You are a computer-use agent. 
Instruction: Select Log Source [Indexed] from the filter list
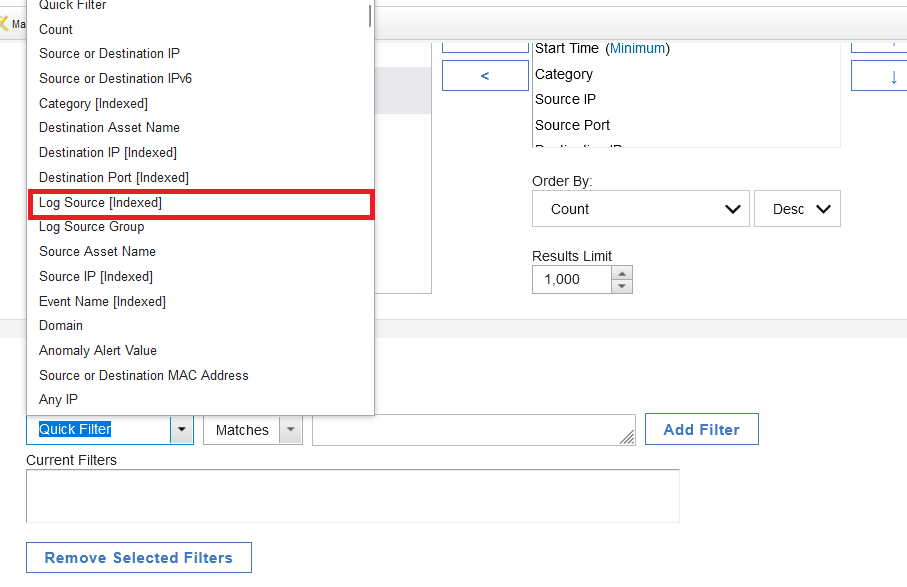[201, 202]
